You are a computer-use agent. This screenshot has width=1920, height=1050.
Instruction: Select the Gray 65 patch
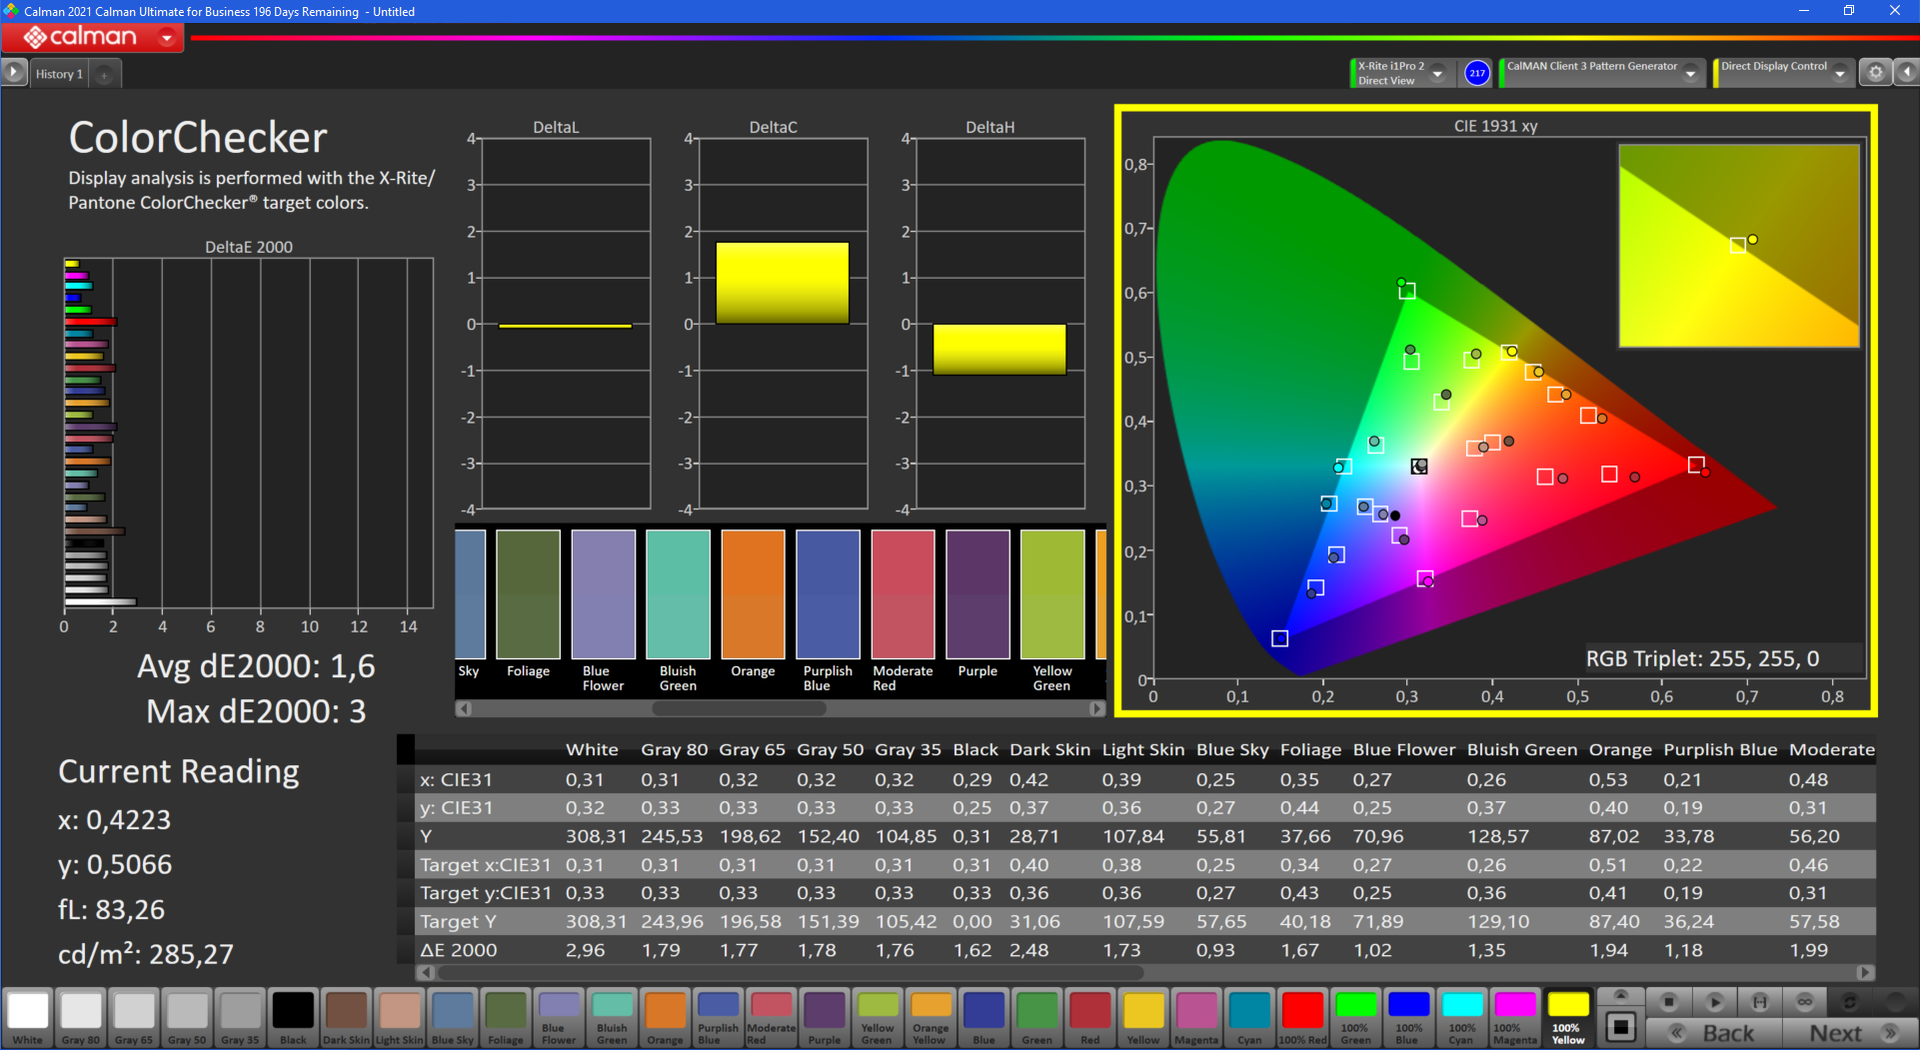134,1017
